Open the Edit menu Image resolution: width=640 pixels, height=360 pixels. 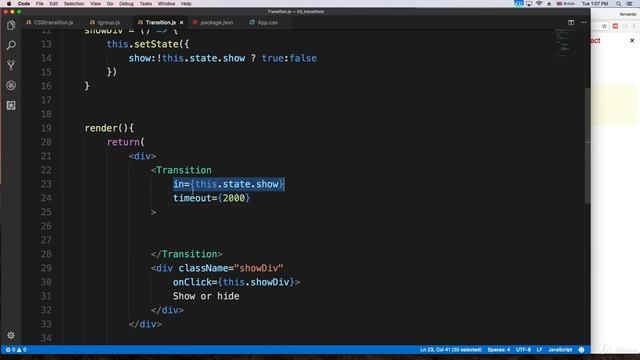point(53,3)
